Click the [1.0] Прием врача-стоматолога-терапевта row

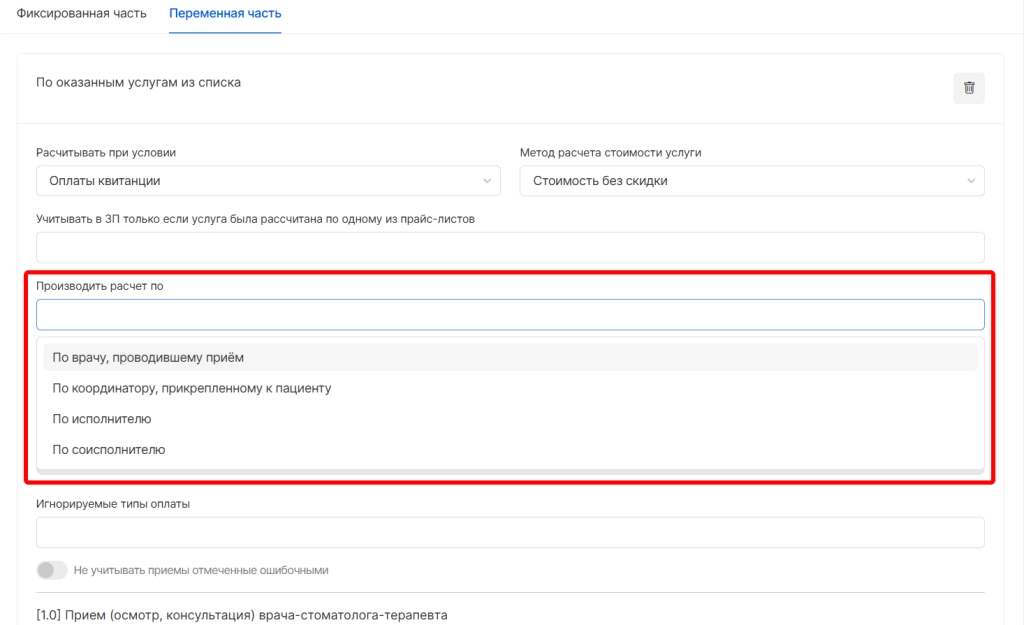(x=241, y=614)
